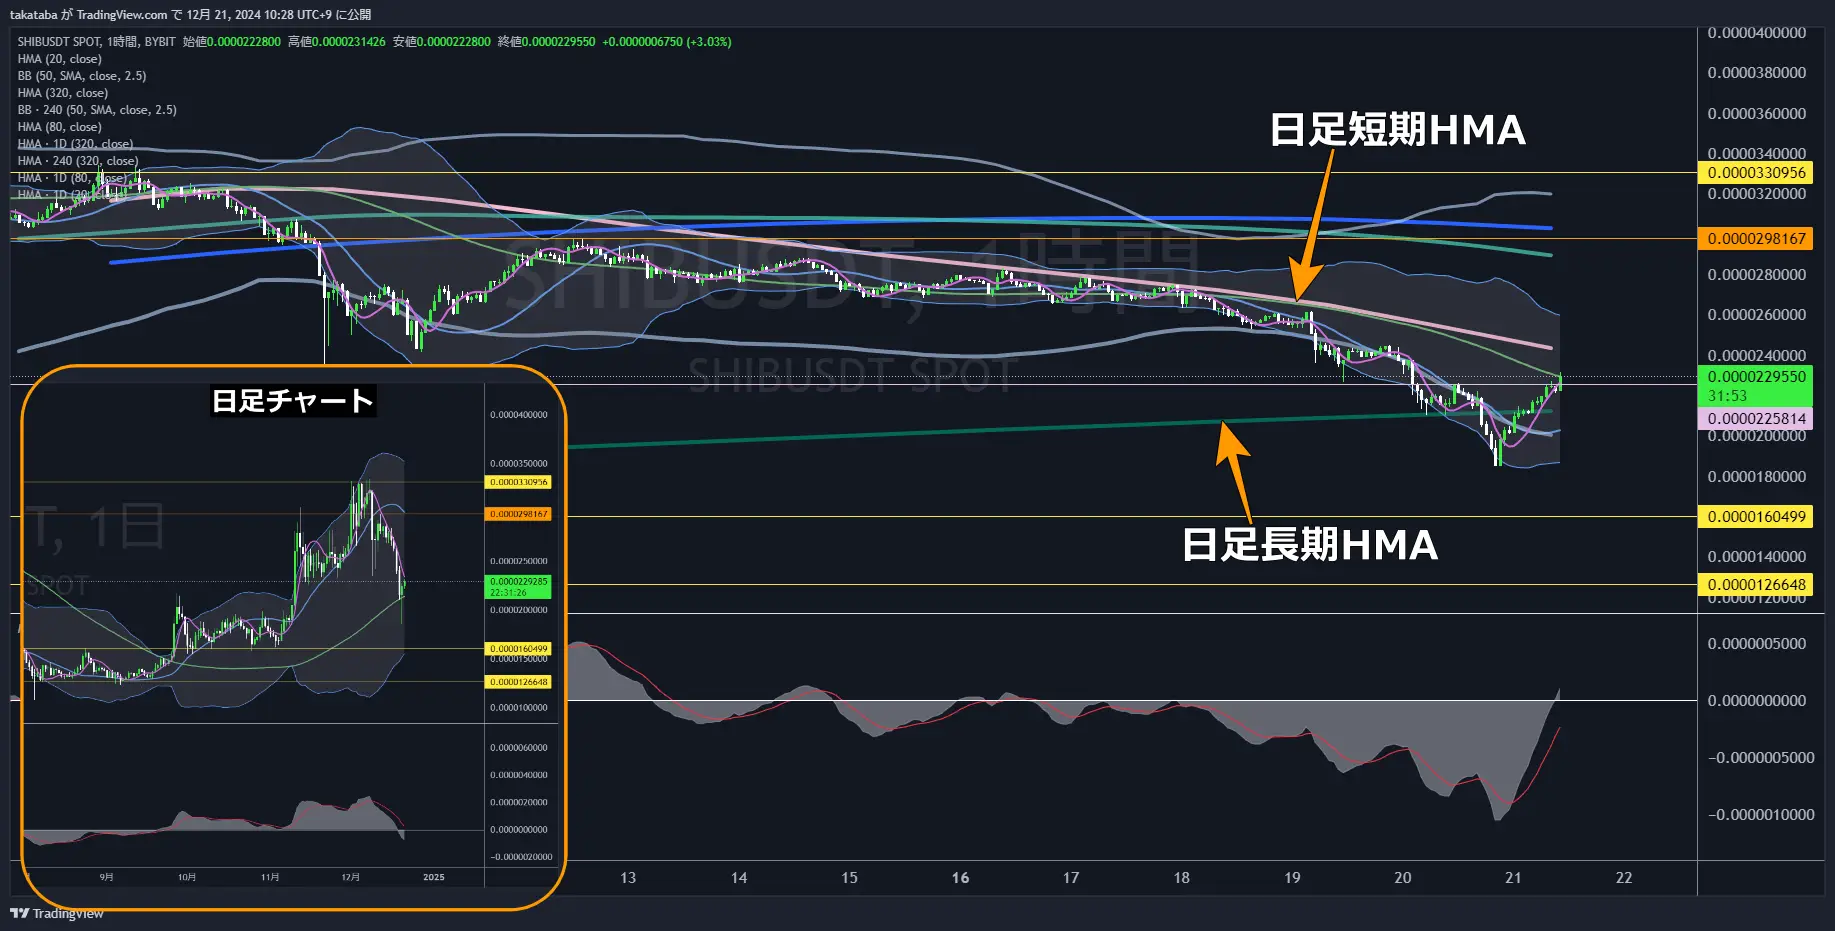1835x931 pixels.
Task: Click the 0.0000180000 price scale tick
Action: coord(1756,477)
